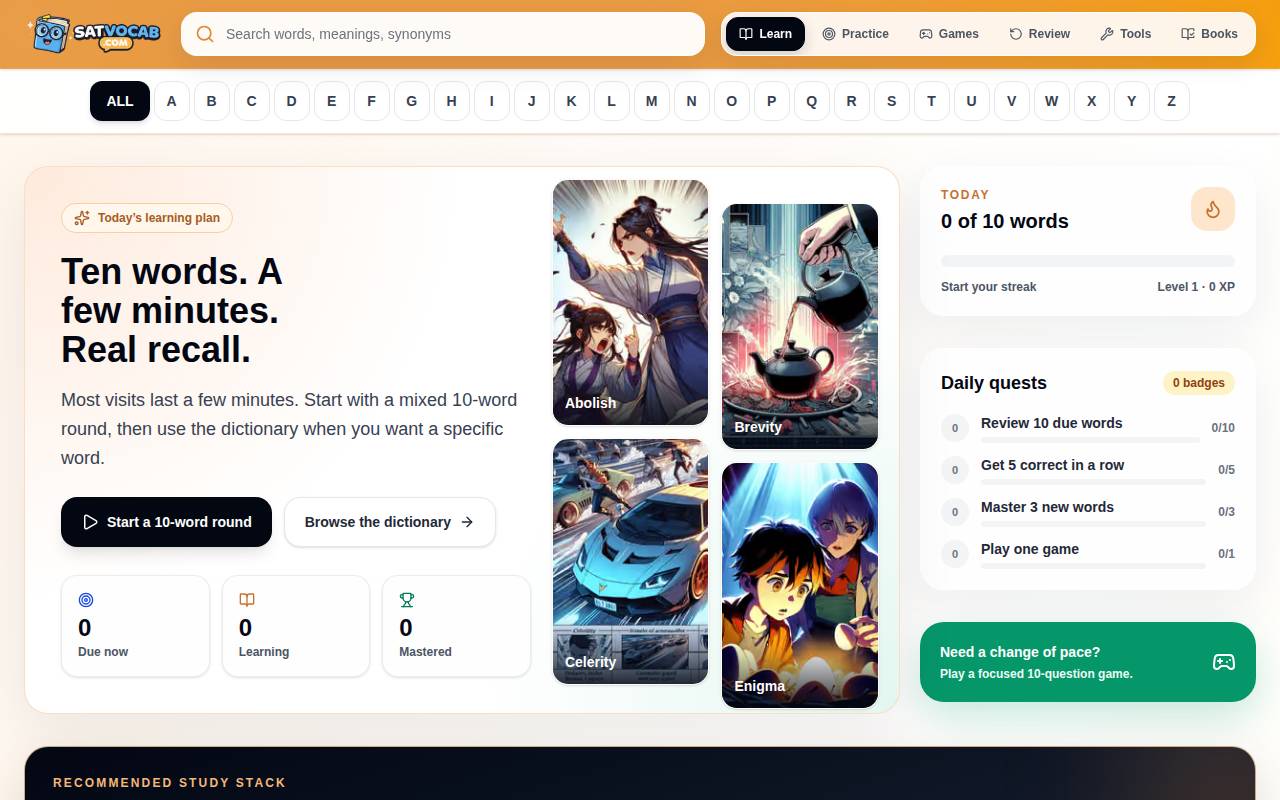1280x800 pixels.
Task: Click the Learning stat card
Action: pos(296,626)
